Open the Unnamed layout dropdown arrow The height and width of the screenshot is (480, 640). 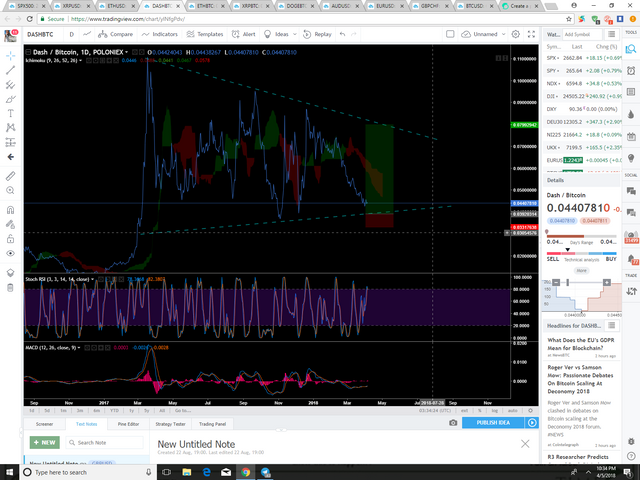point(503,34)
